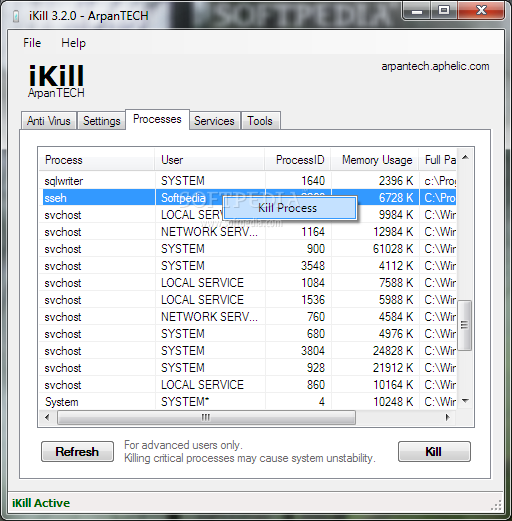Select svchost row with ProcessID 1164
The width and height of the screenshot is (512, 521).
[248, 232]
